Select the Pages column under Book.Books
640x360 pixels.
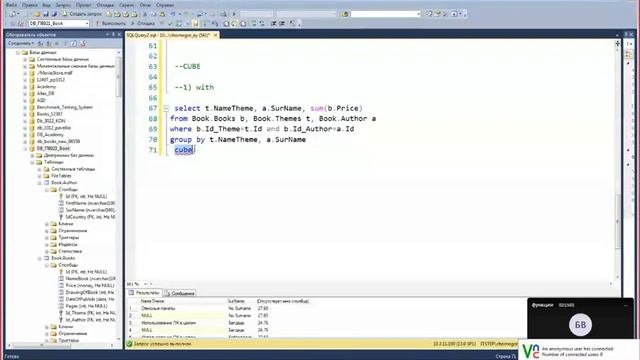[87, 306]
